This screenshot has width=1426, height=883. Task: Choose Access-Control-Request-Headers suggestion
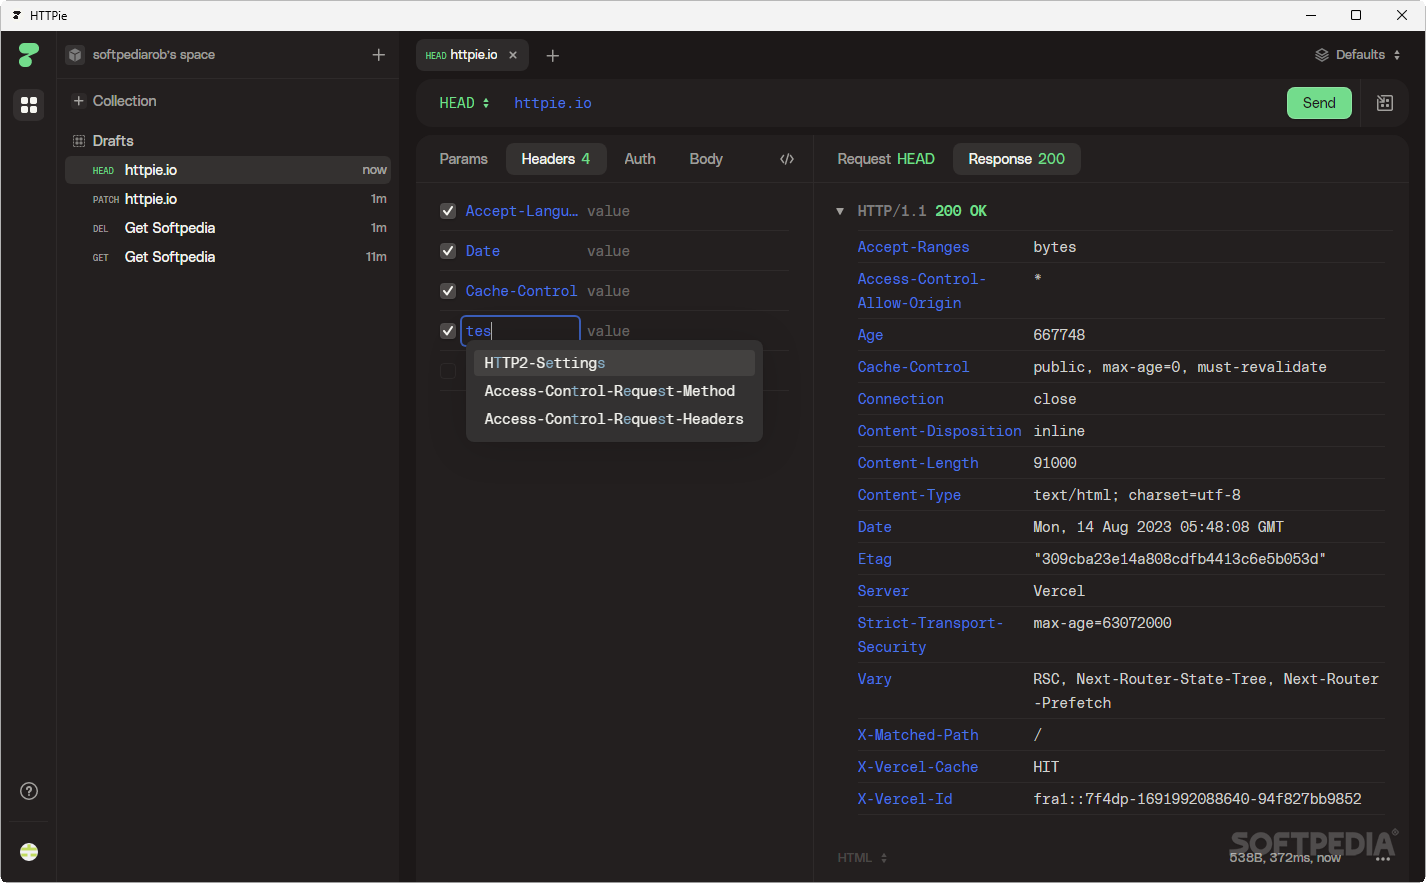coord(614,419)
